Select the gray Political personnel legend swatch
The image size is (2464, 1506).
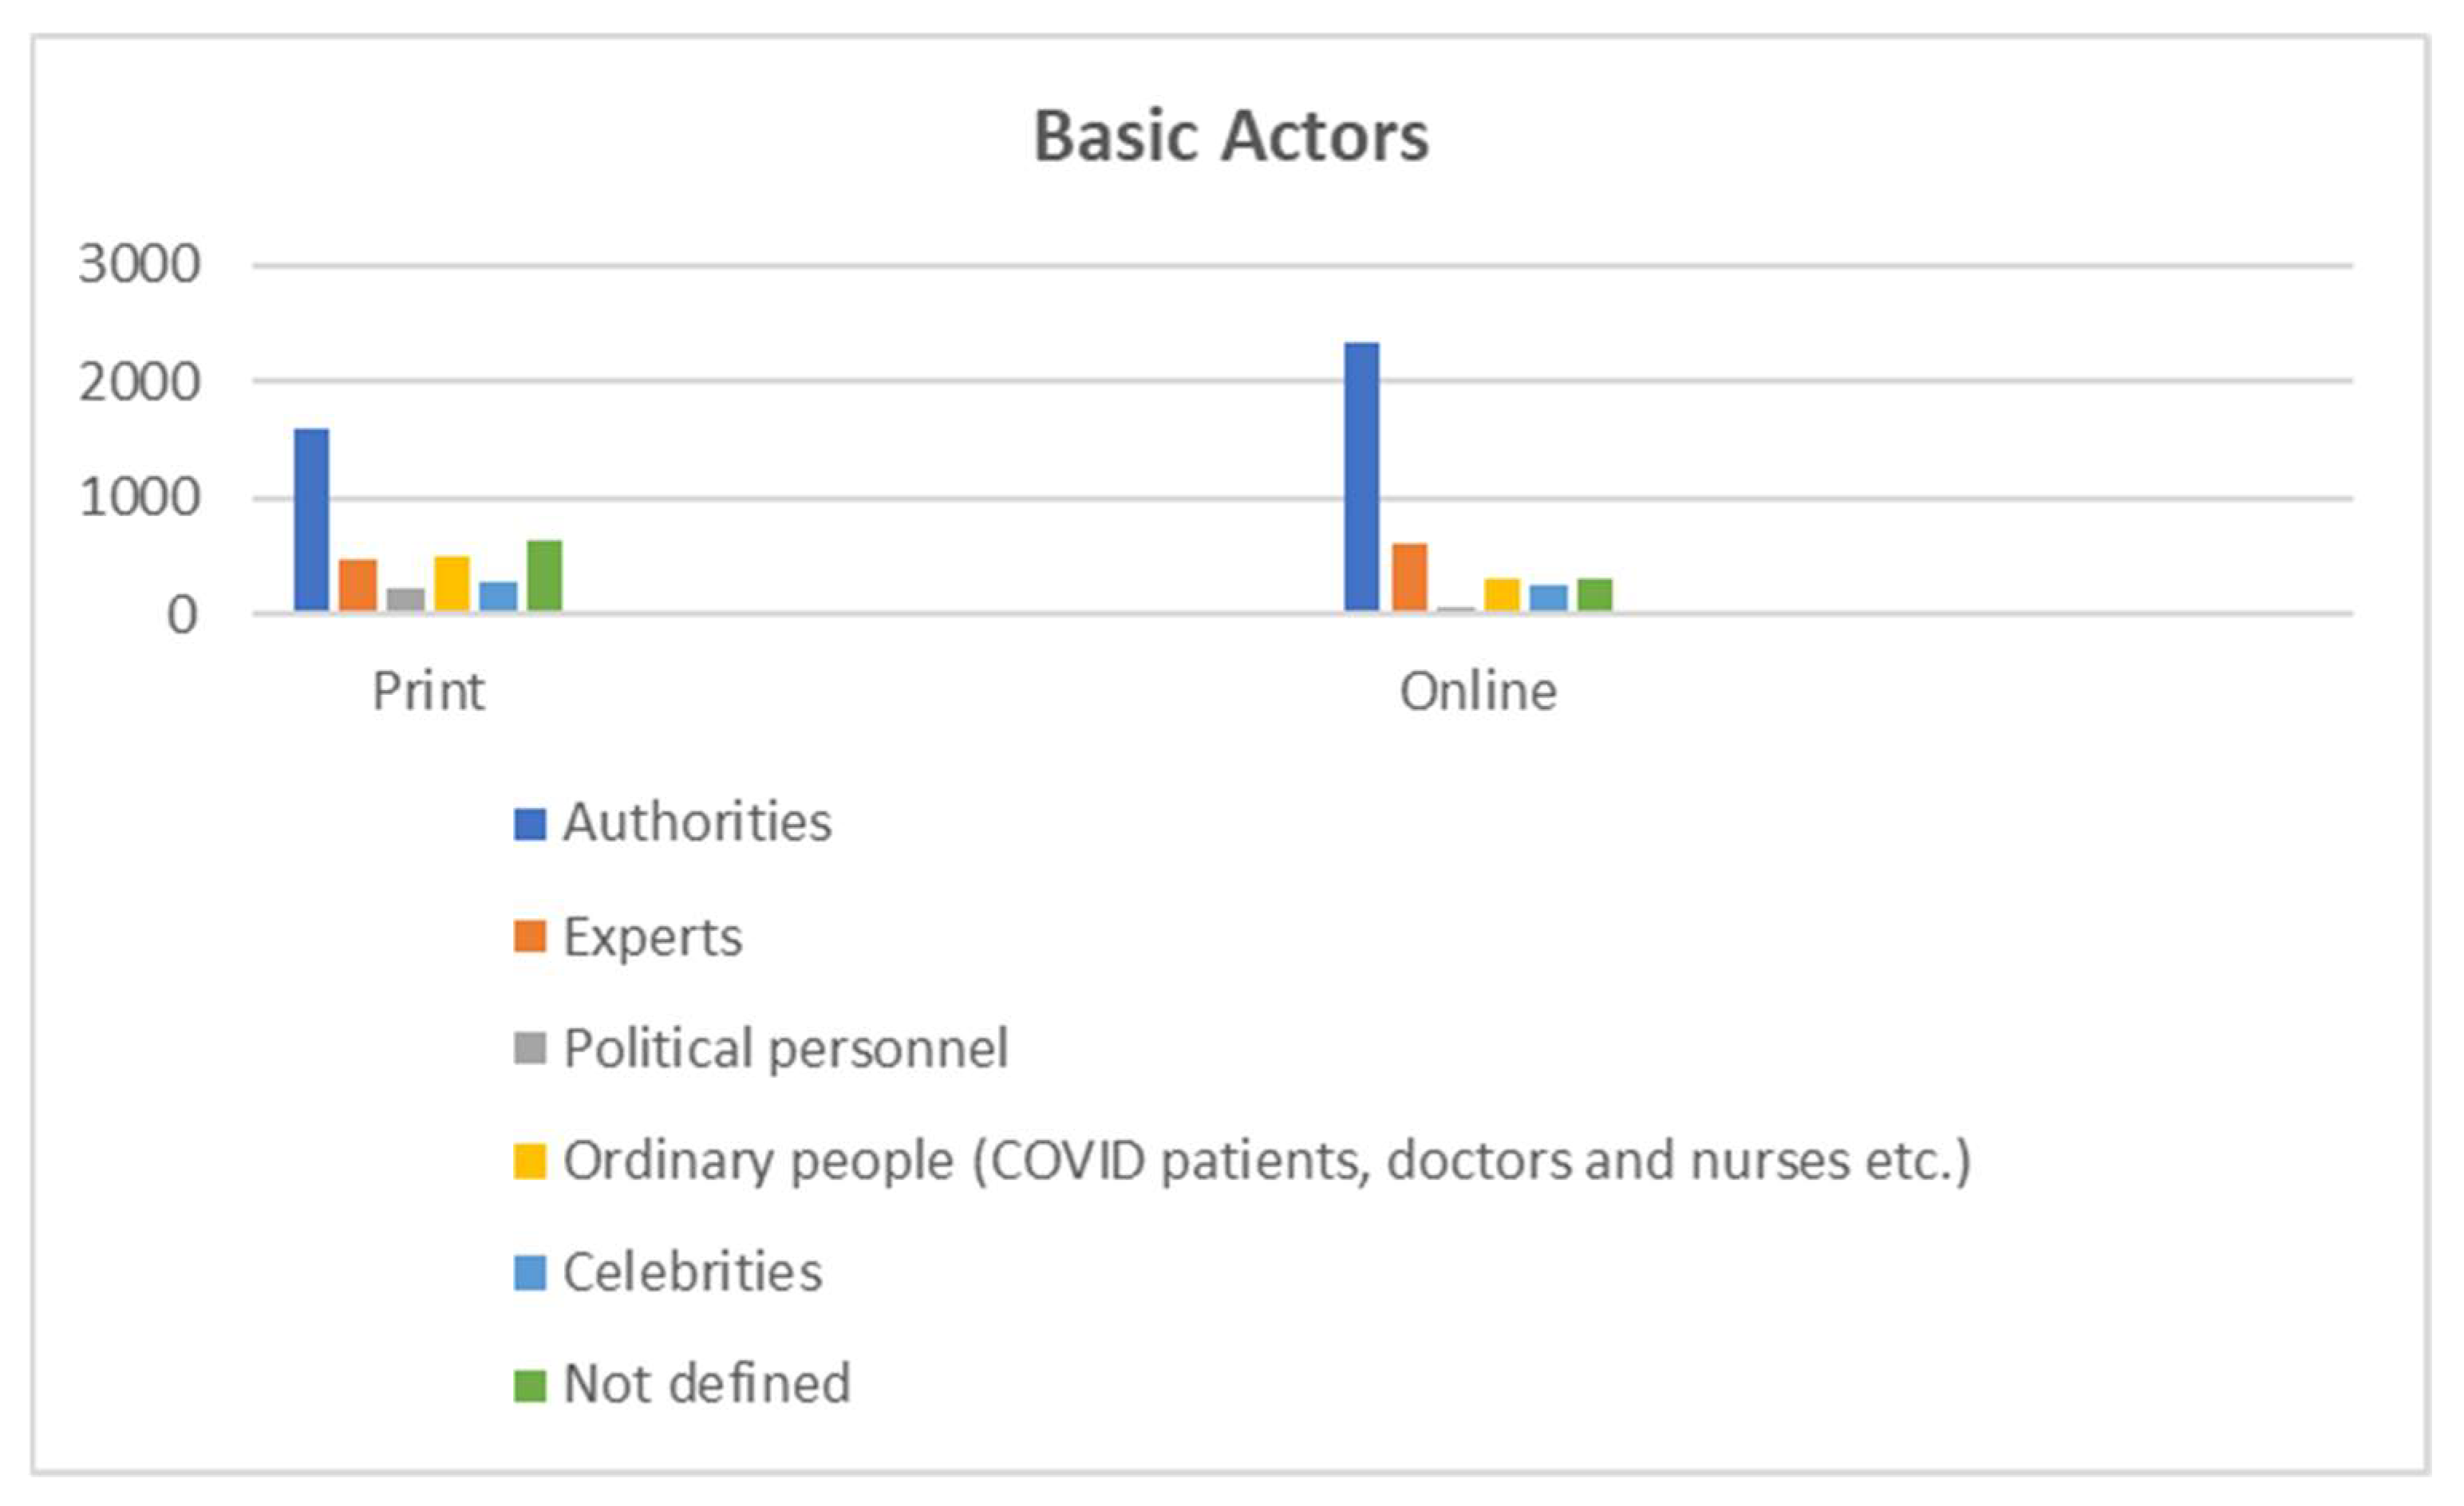pos(529,1049)
